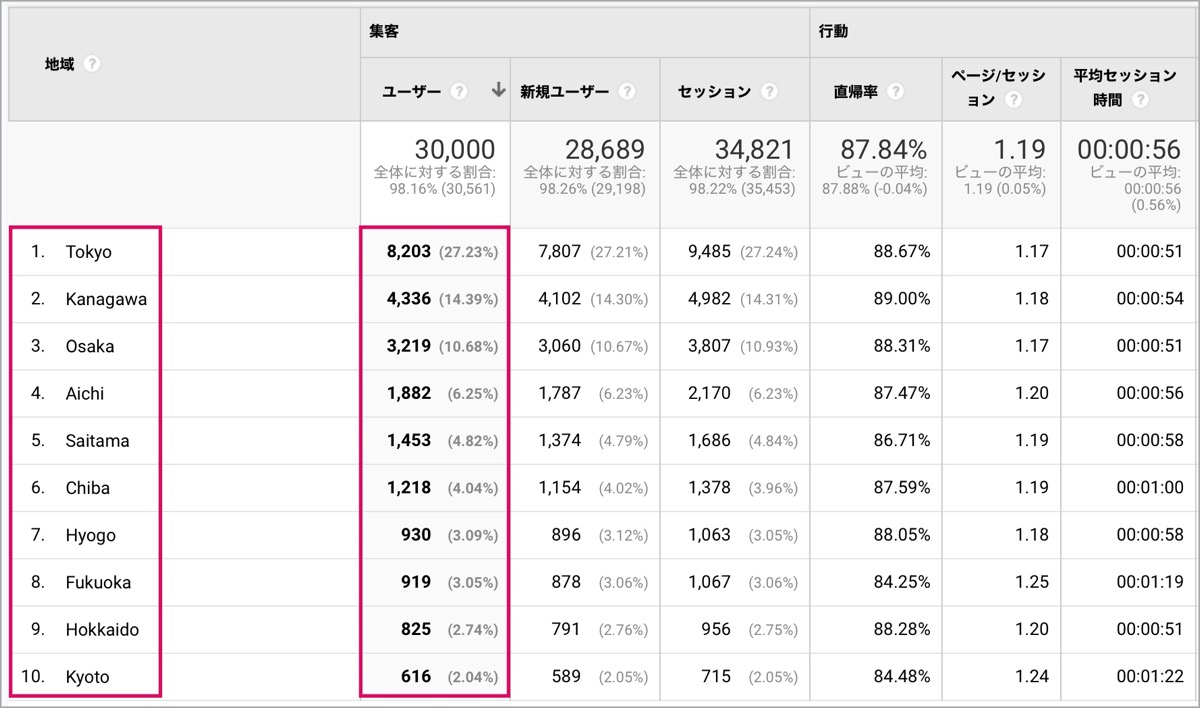Open help icon beside ユーザー header
The height and width of the screenshot is (708, 1200).
(x=459, y=92)
